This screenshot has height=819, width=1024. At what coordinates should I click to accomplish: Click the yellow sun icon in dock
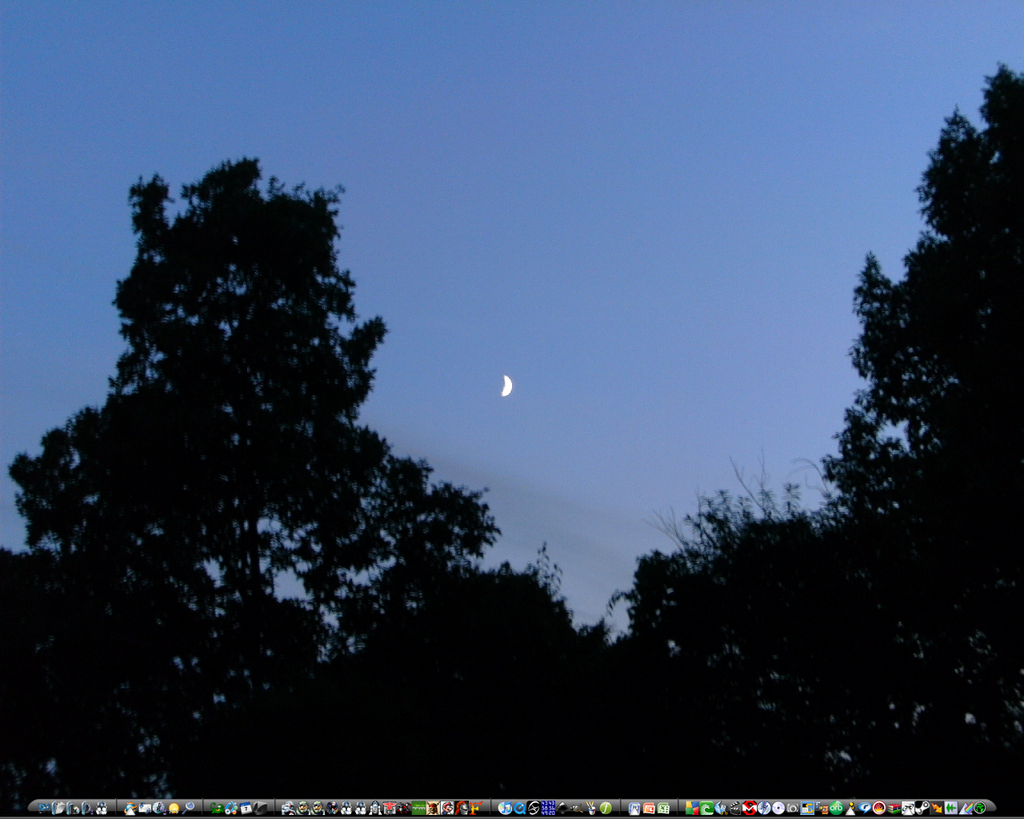pyautogui.click(x=174, y=809)
